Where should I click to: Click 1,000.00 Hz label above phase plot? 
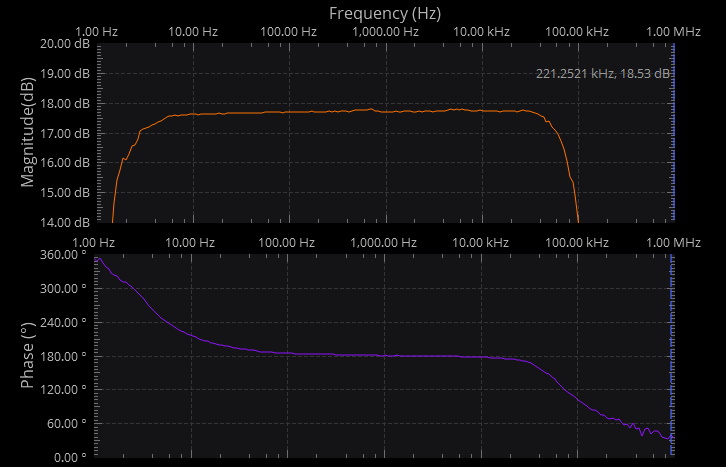coord(383,243)
